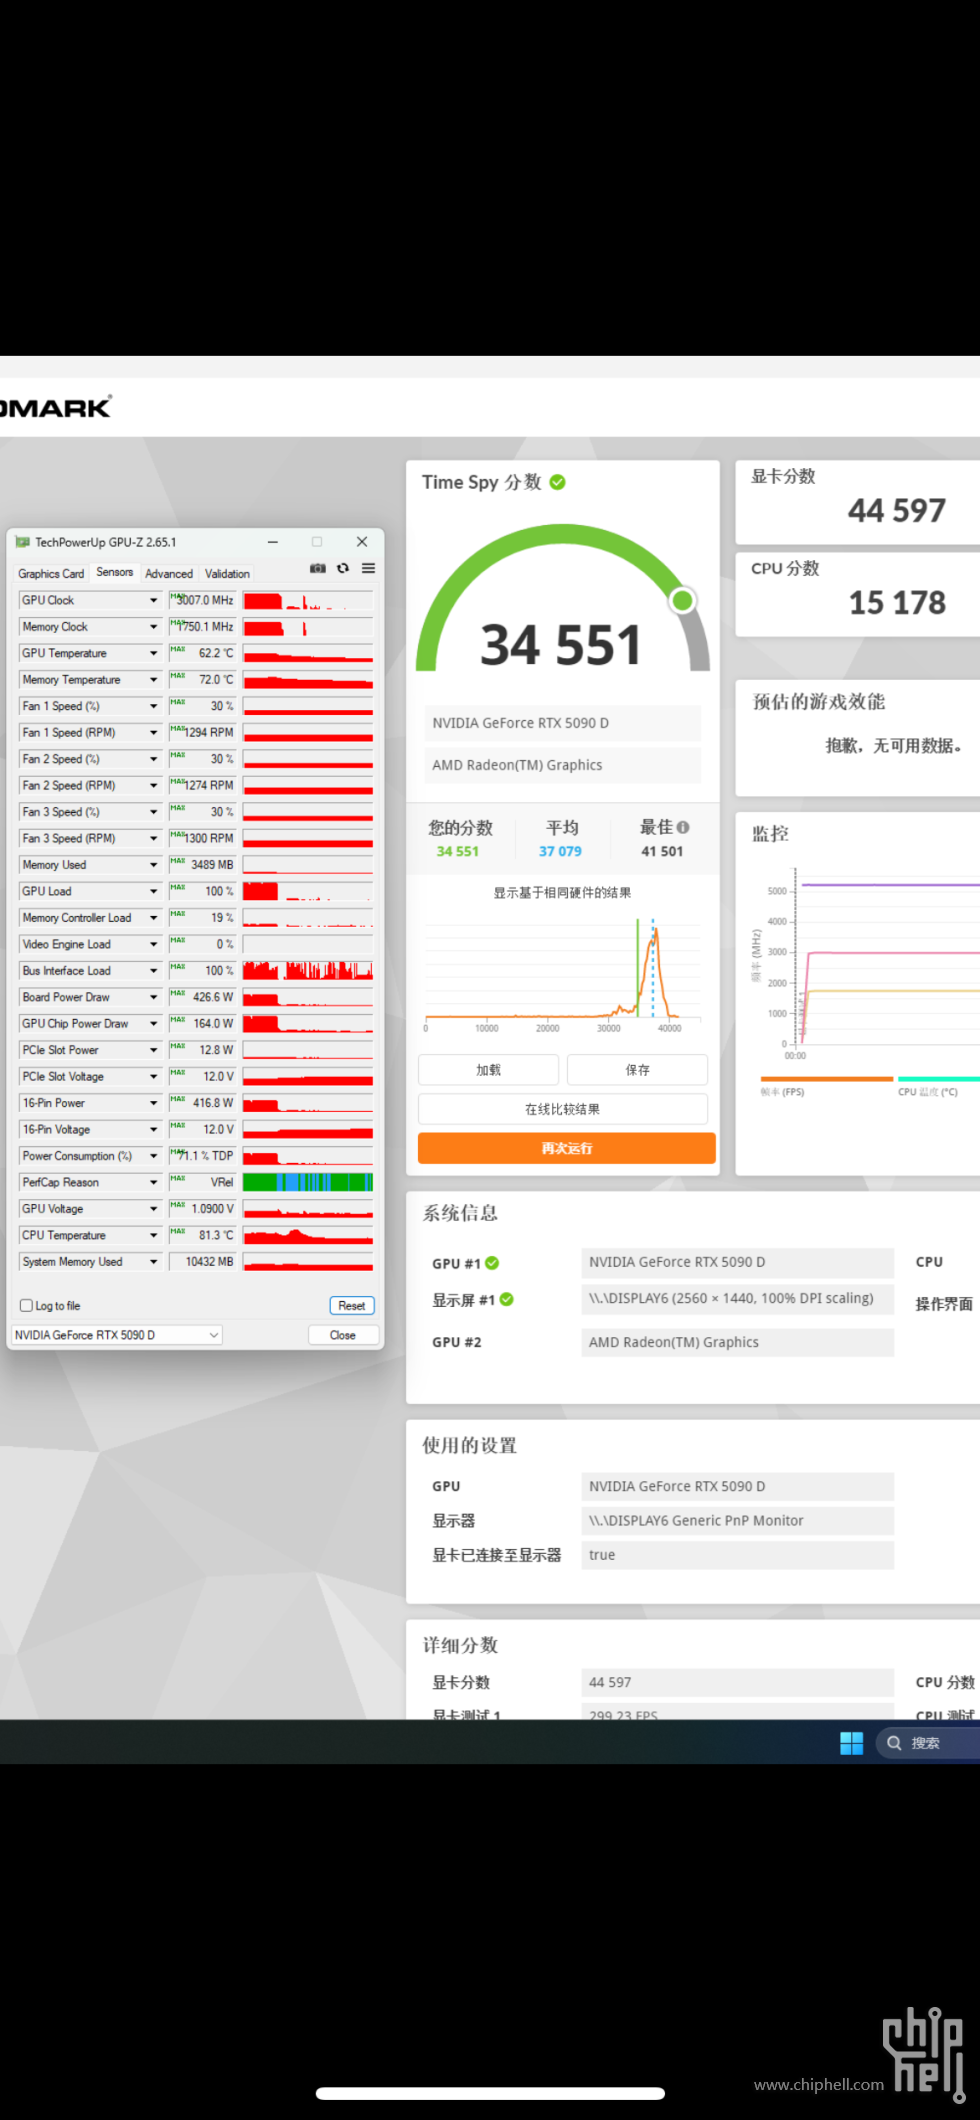Open the PerfCap Reason dropdown

[x=154, y=1182]
